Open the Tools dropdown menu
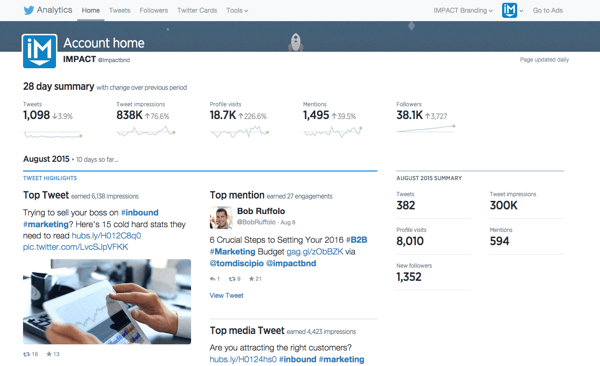This screenshot has width=600, height=366. click(237, 10)
